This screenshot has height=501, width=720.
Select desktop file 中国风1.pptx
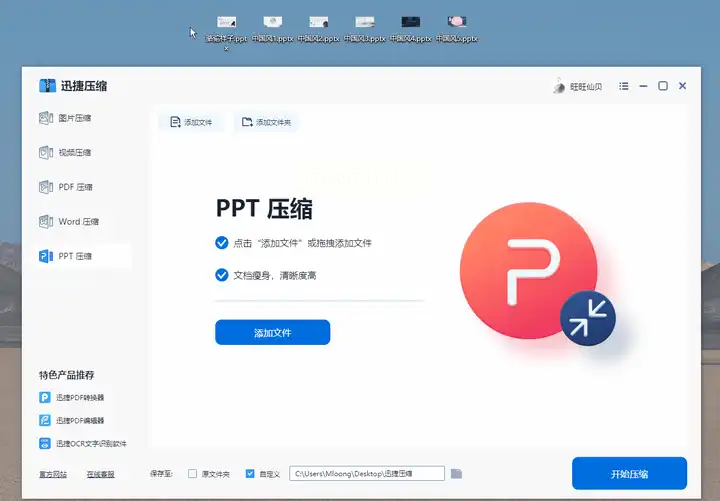[273, 29]
